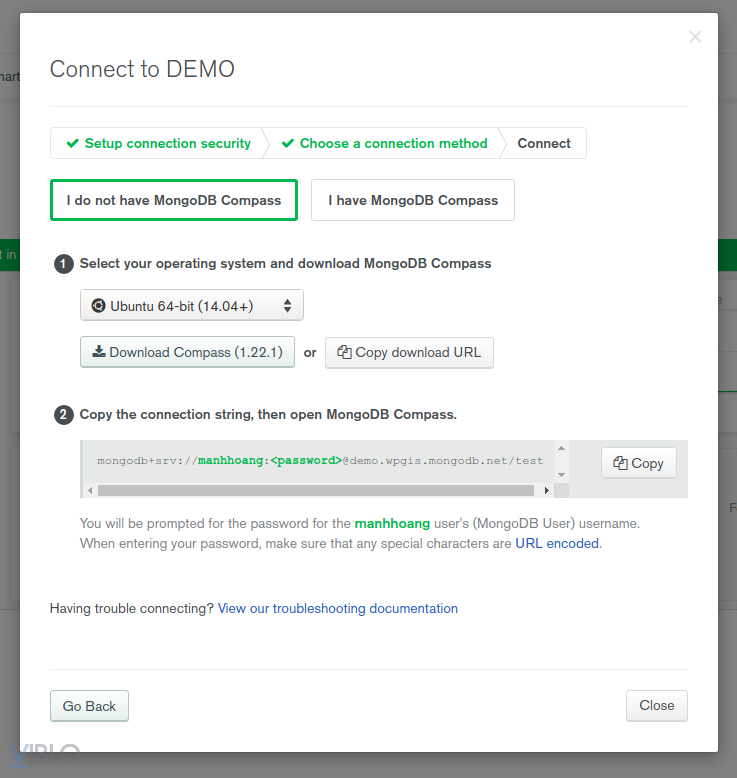The width and height of the screenshot is (737, 778).
Task: Click the dropdown arrows on Ubuntu 64-bit selector
Action: (x=287, y=305)
